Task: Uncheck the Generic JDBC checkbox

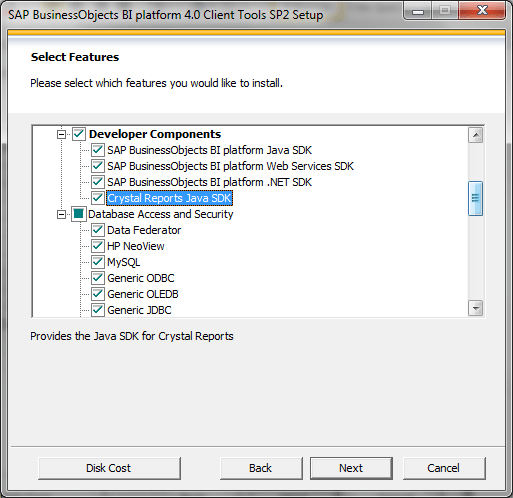Action: tap(98, 310)
